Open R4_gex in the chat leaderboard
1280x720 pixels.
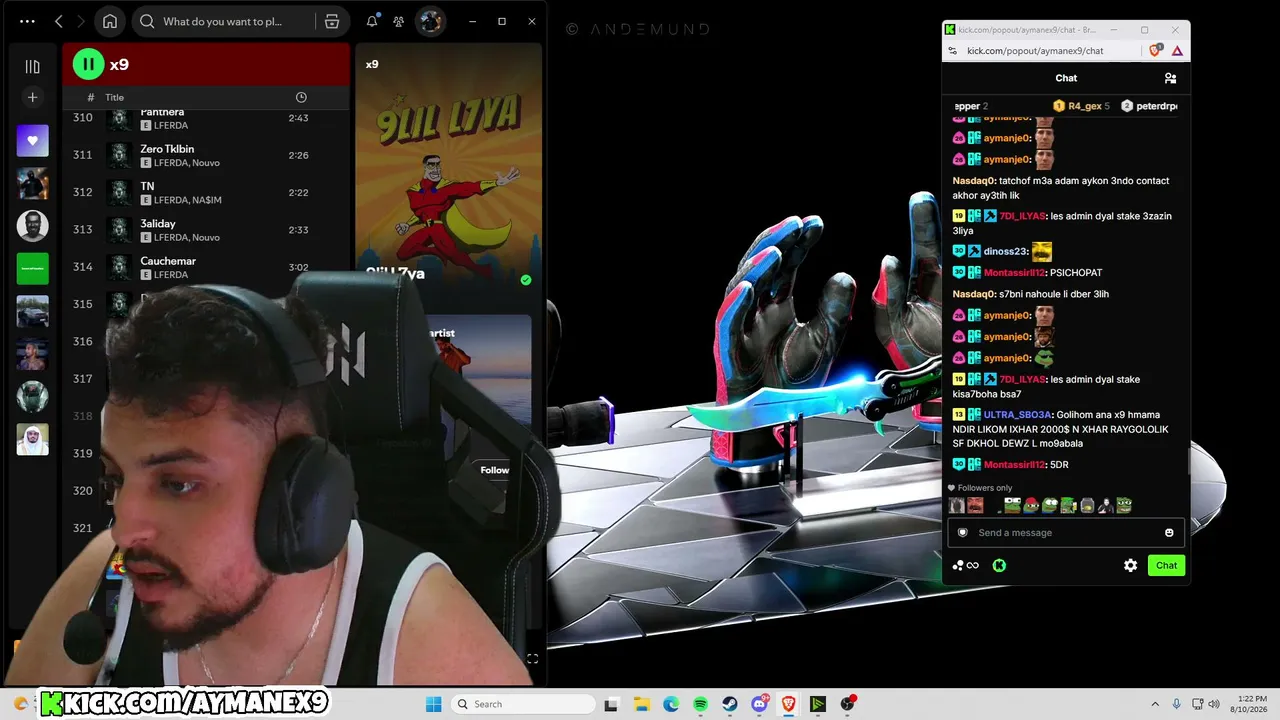1081,106
